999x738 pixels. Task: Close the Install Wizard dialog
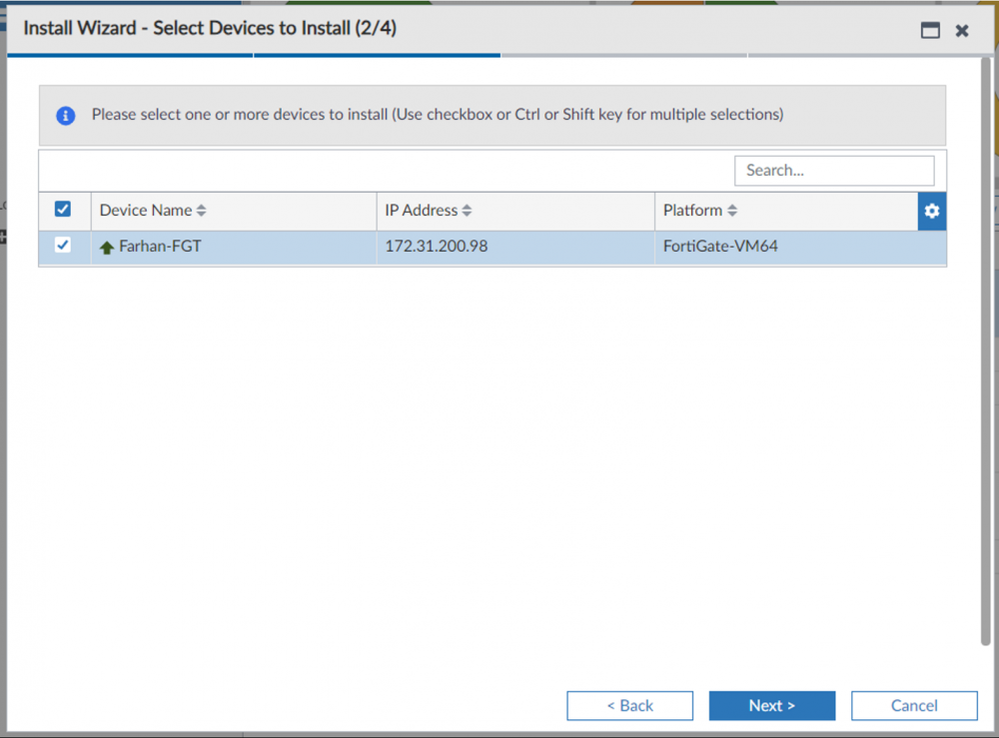pos(962,30)
